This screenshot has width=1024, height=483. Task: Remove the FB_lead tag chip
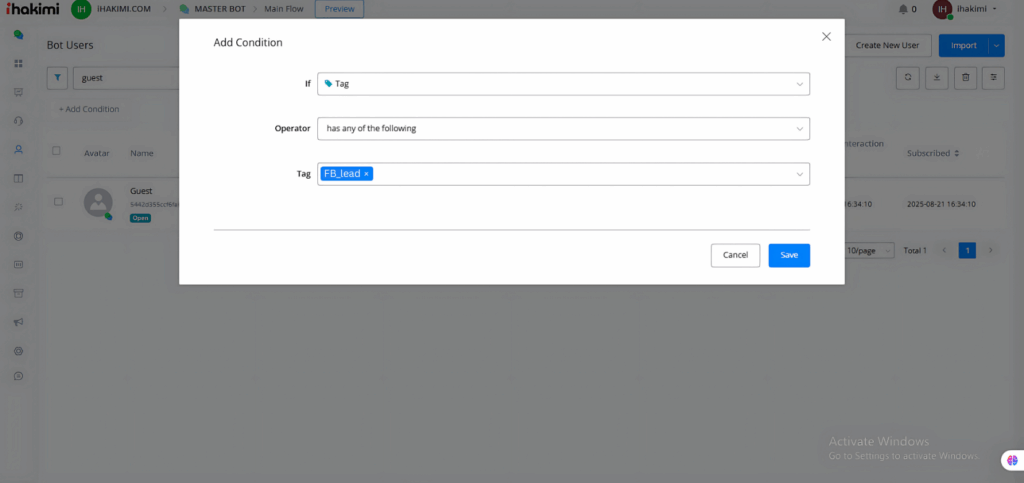tap(366, 174)
